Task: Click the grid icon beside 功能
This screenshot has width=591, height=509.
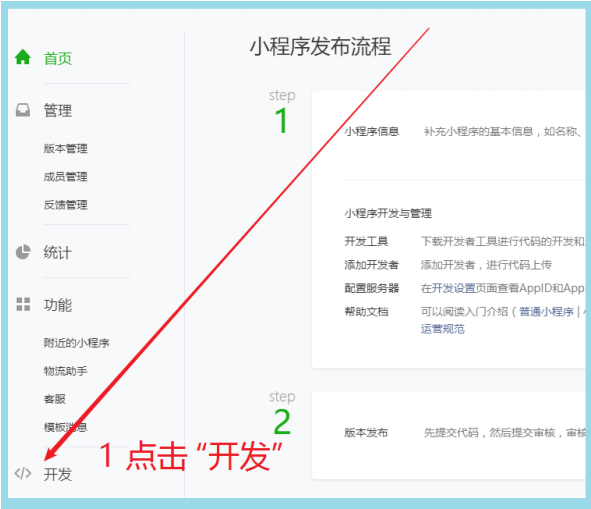Action: pos(23,304)
